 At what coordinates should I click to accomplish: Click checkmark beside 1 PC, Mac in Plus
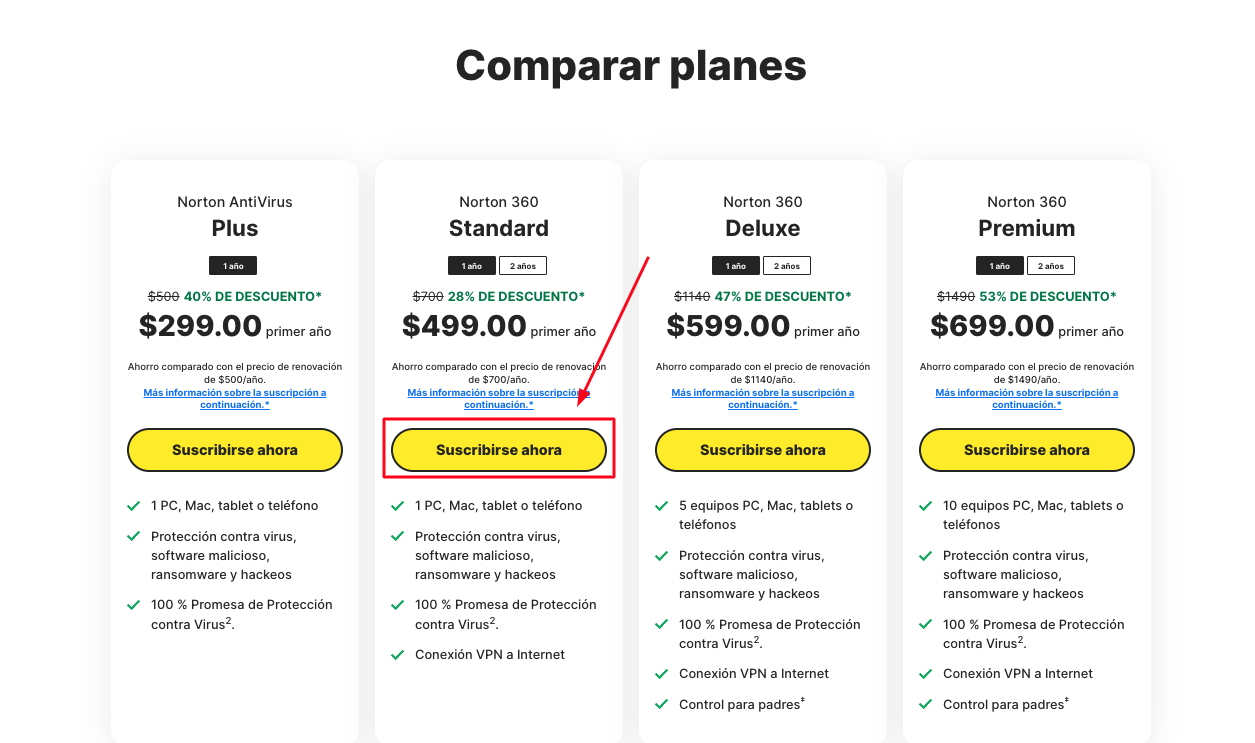133,506
